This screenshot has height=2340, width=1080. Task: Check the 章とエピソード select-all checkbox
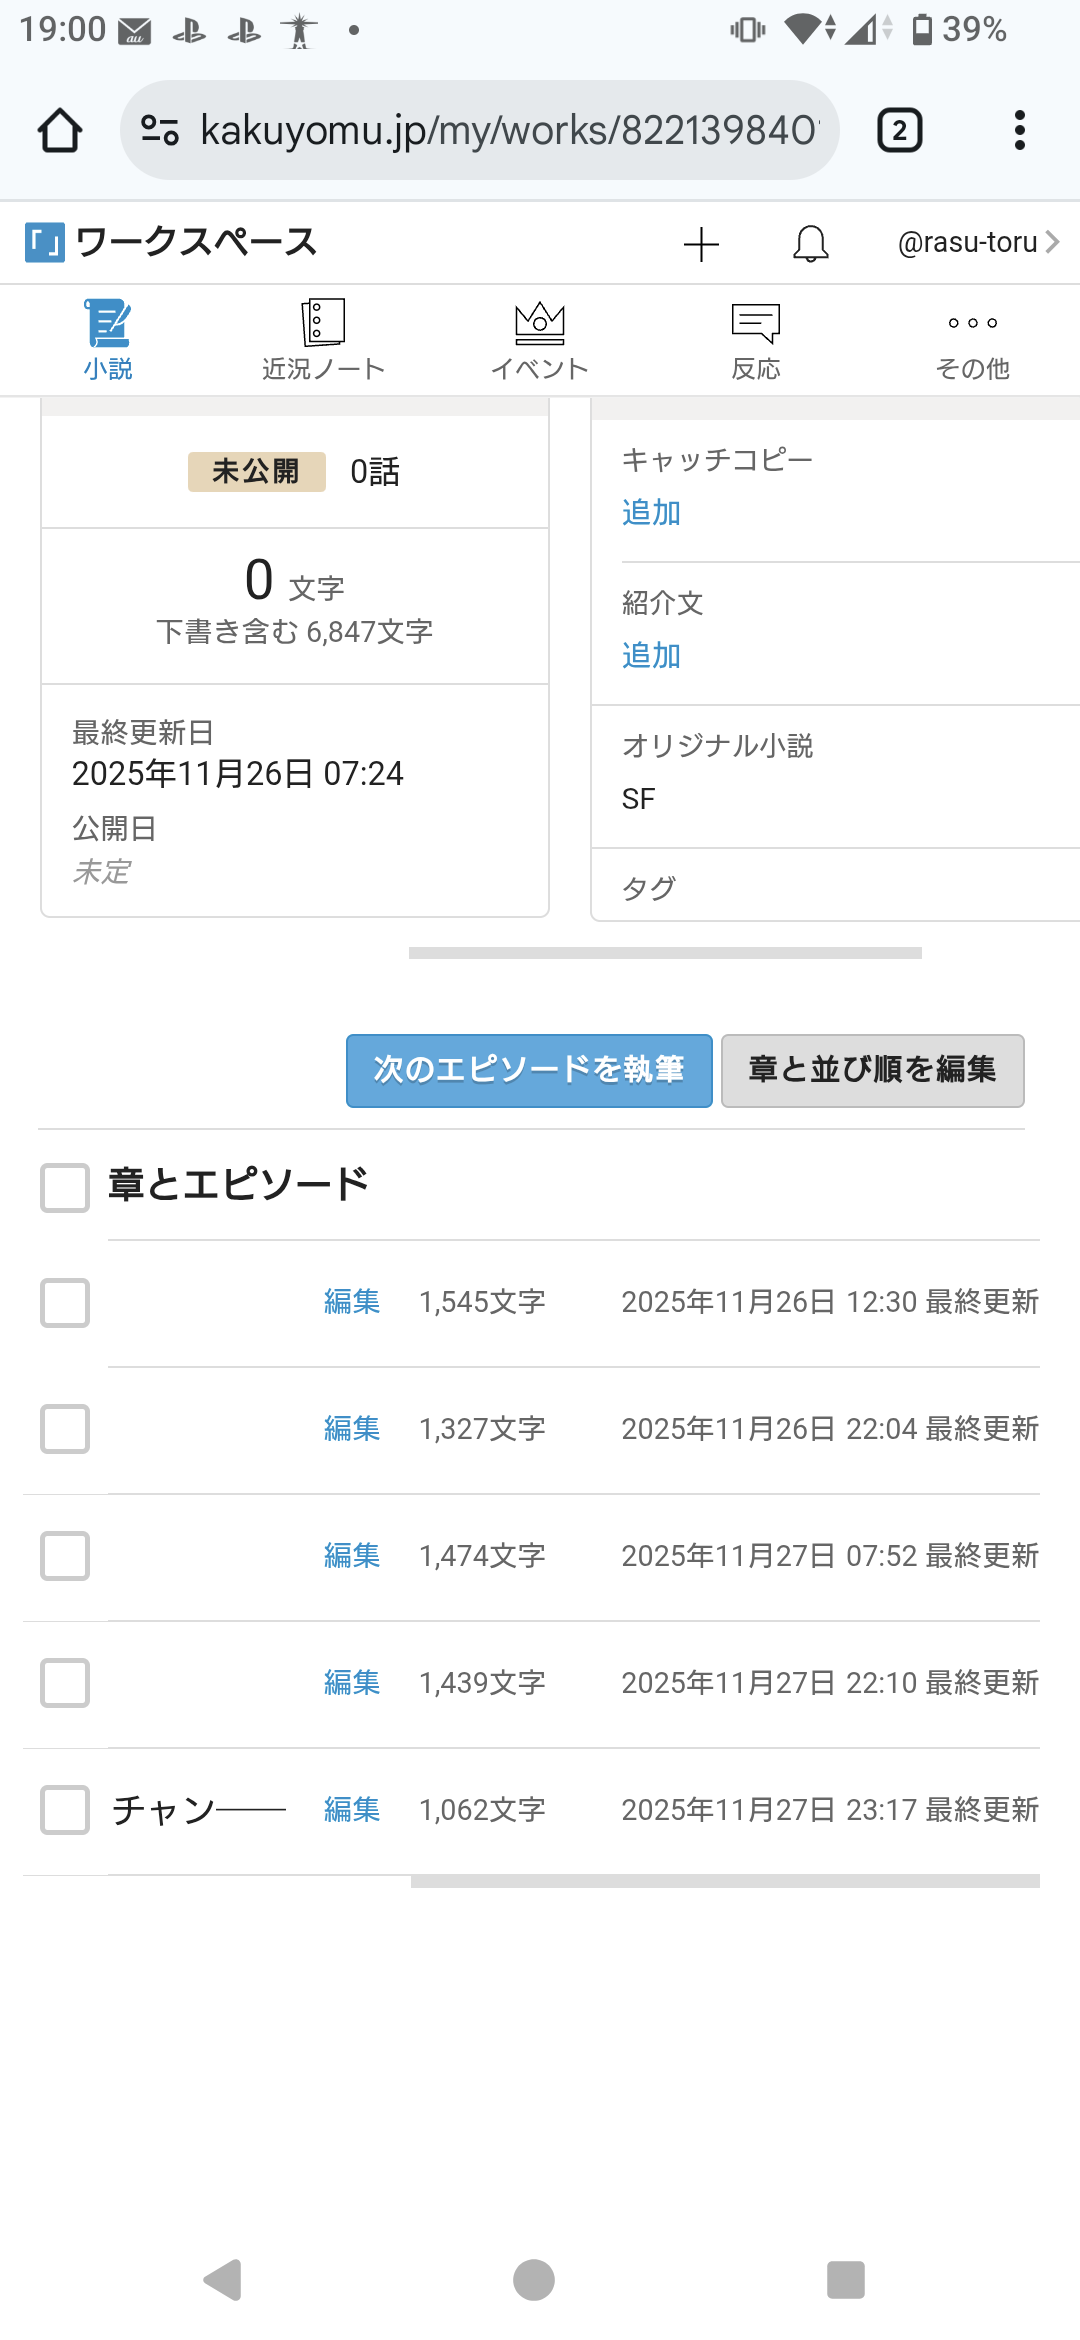pyautogui.click(x=65, y=1187)
